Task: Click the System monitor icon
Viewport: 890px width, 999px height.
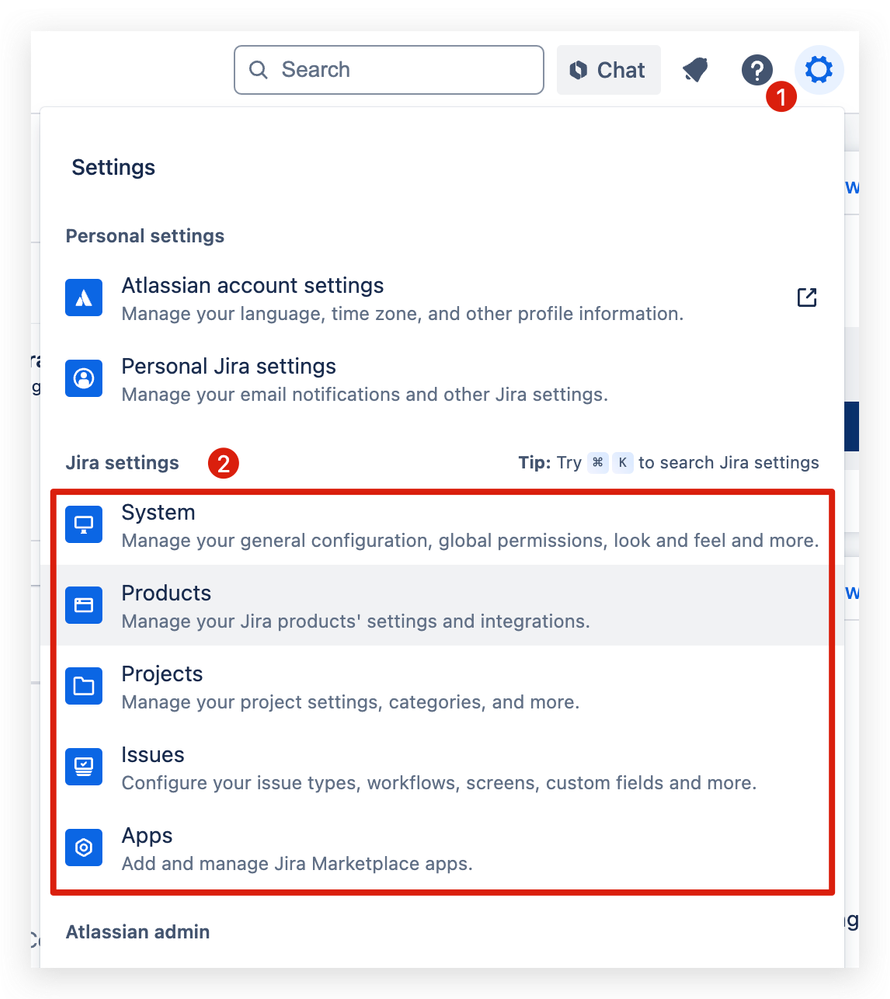Action: coord(83,524)
